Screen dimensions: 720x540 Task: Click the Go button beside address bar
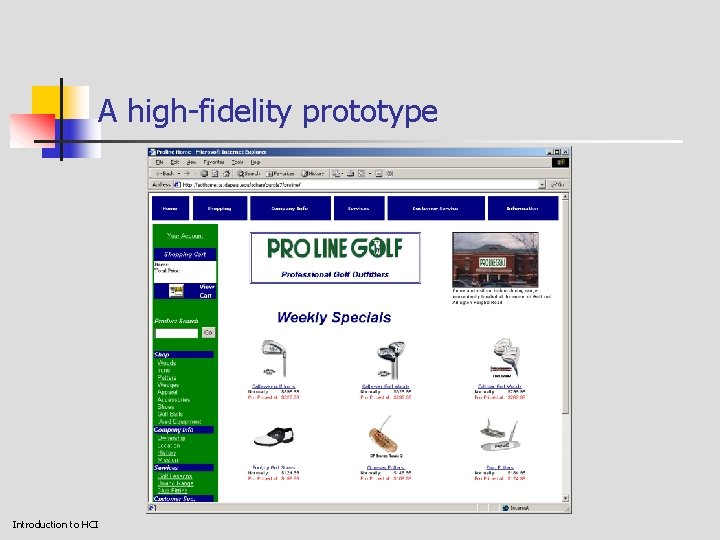coord(557,185)
